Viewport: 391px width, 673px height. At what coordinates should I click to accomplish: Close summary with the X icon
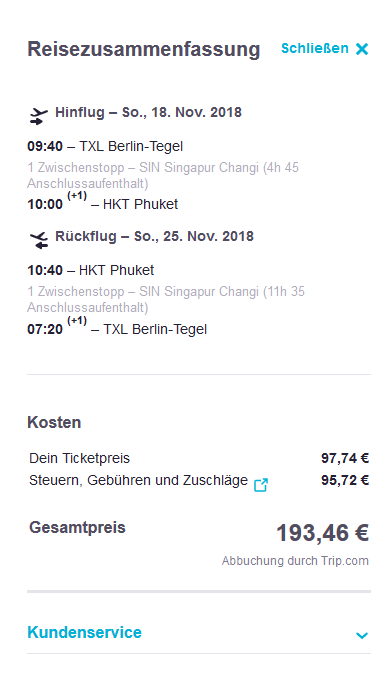click(x=362, y=49)
